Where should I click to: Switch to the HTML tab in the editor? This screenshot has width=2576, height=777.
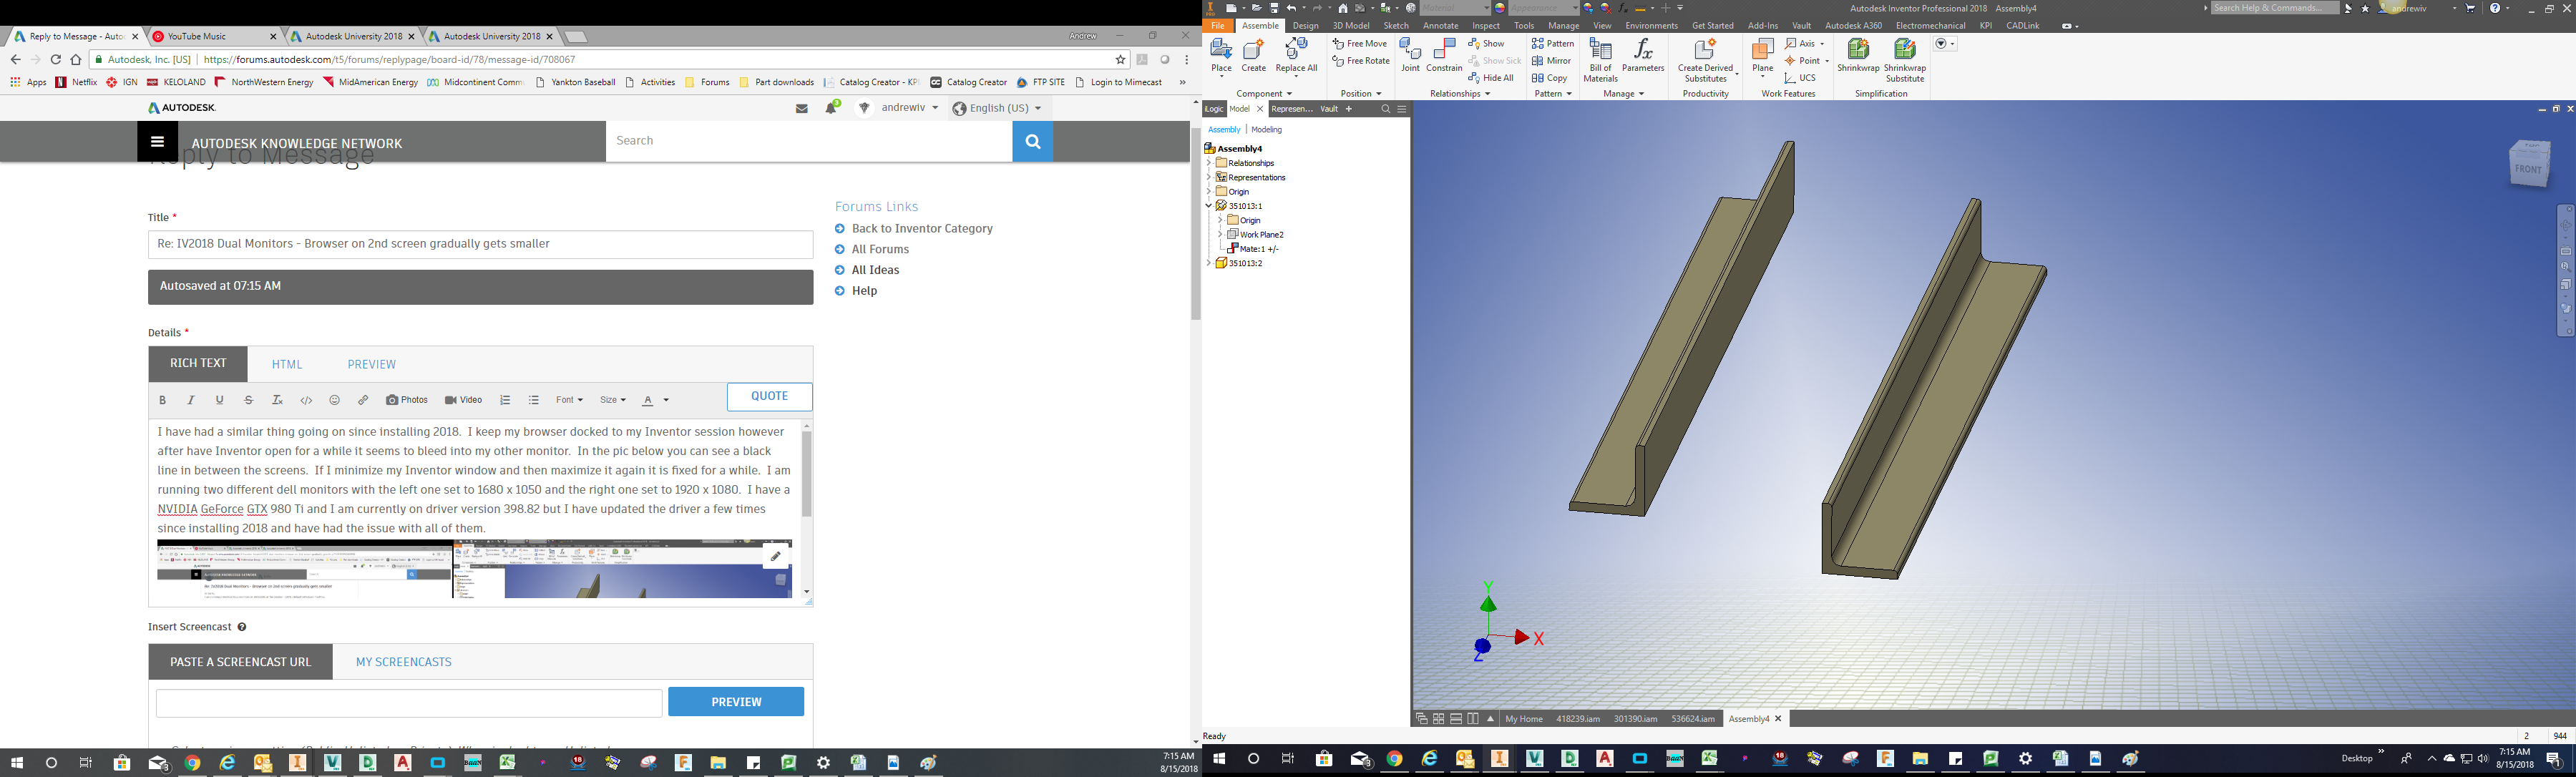287,364
